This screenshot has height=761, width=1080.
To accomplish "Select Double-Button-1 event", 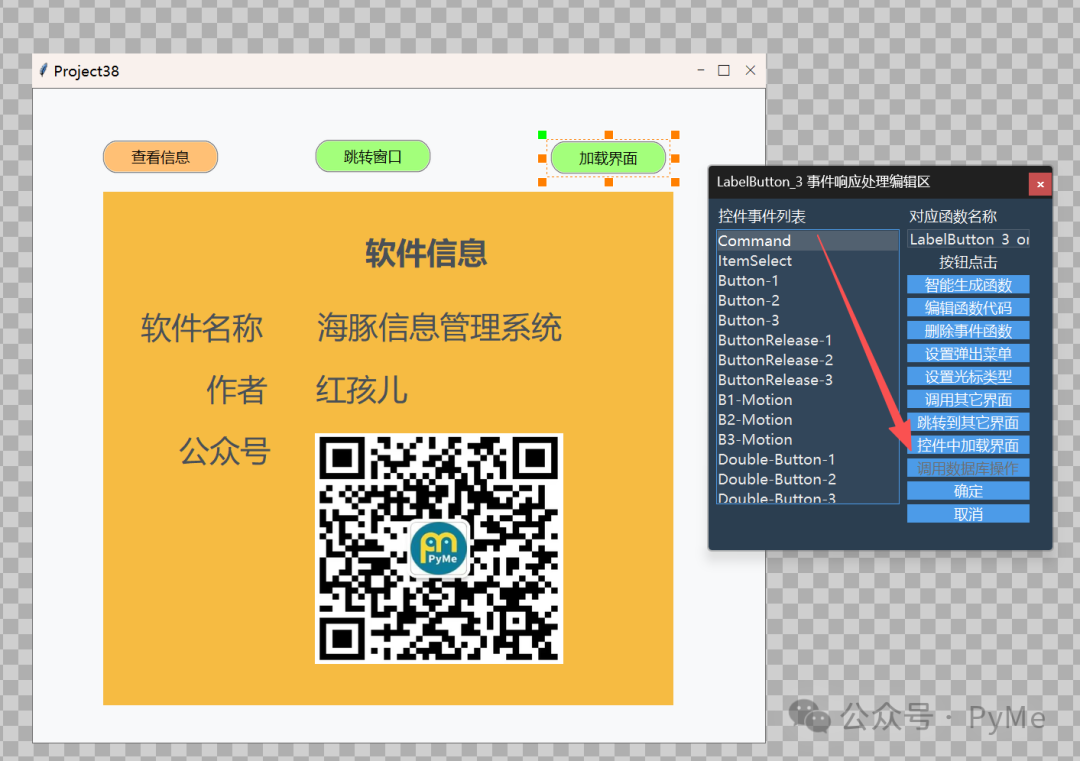I will click(x=807, y=459).
